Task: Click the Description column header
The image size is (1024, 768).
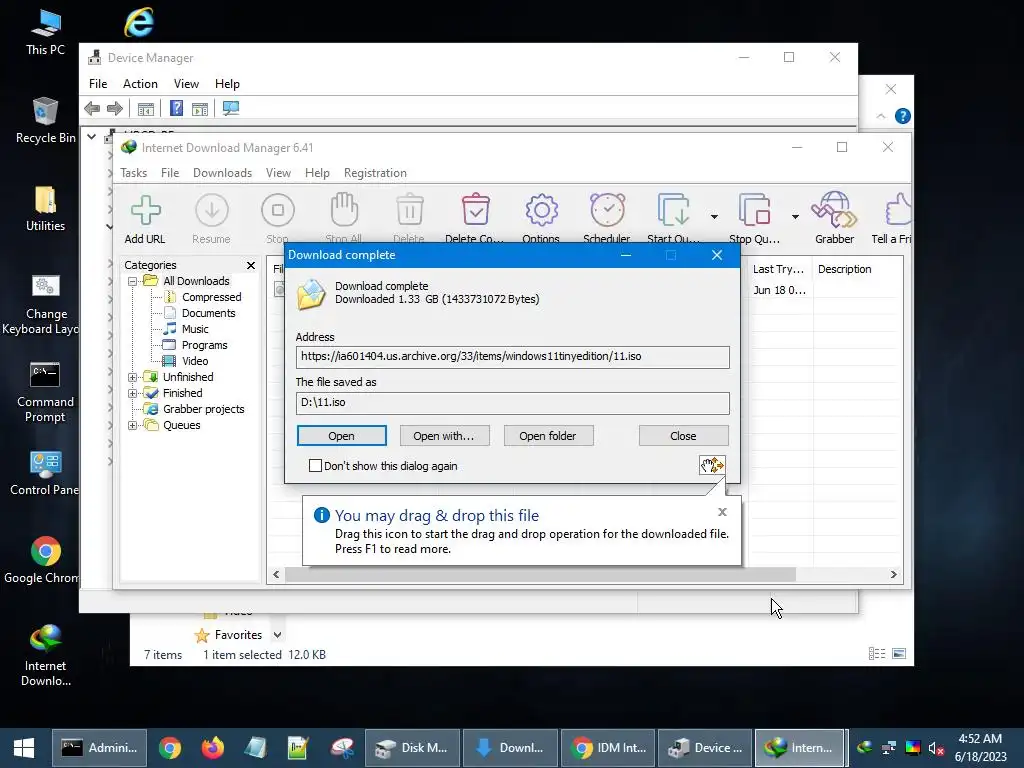Action: (844, 269)
